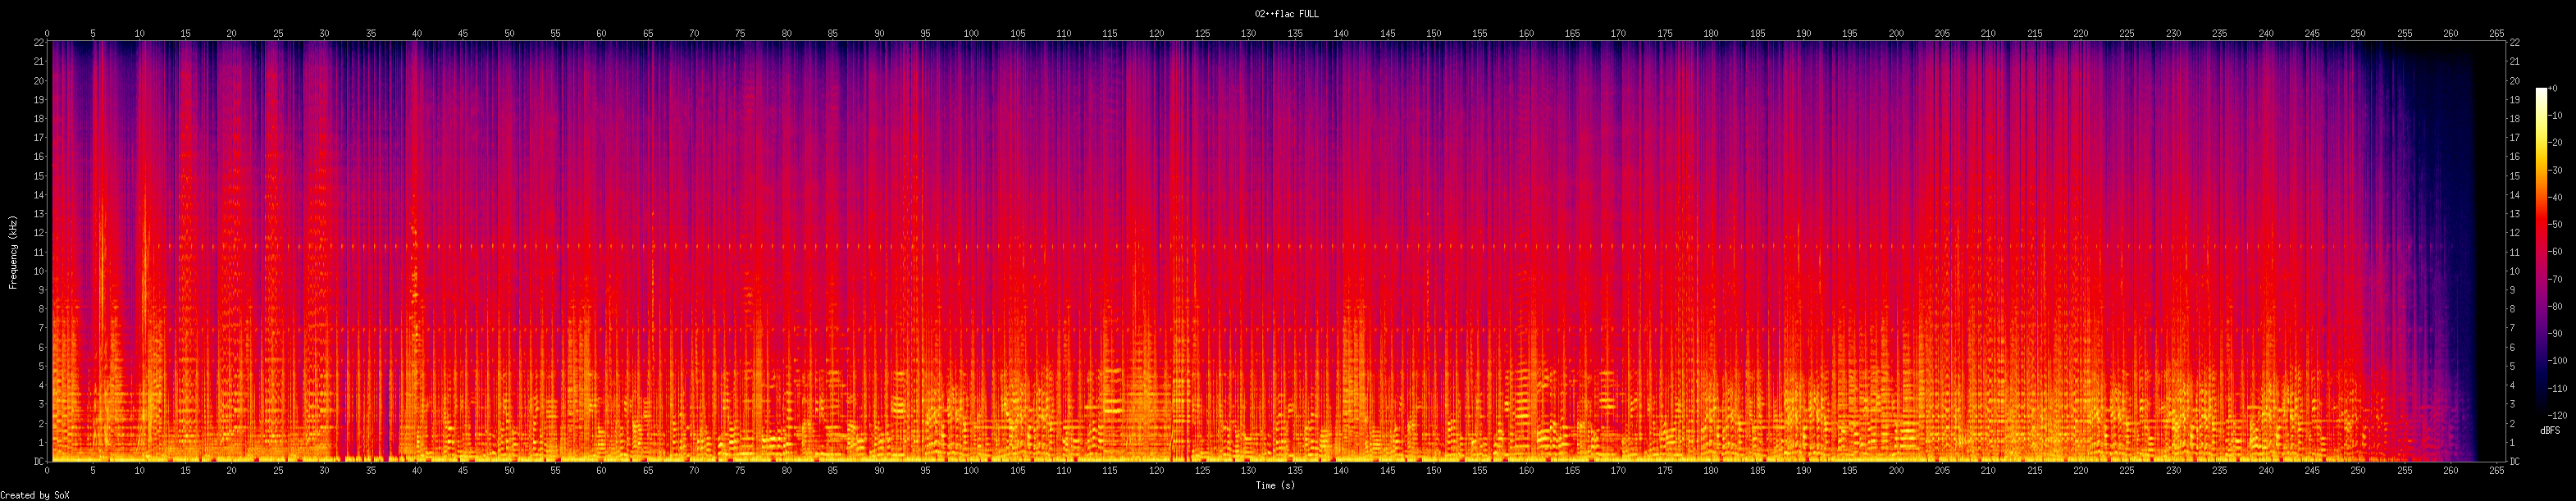Click the 50 s mark on the bottom time axis
Viewport: 2576px width, 501px height.
[509, 470]
